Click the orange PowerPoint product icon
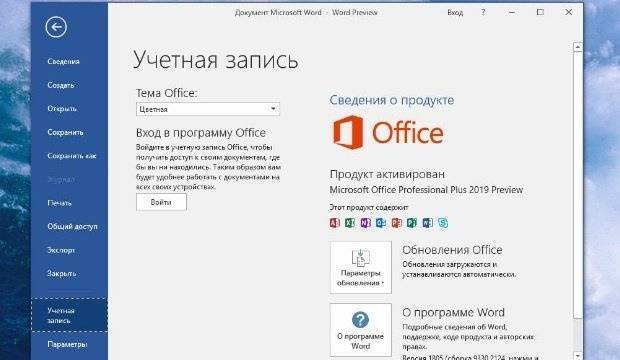 (x=397, y=223)
